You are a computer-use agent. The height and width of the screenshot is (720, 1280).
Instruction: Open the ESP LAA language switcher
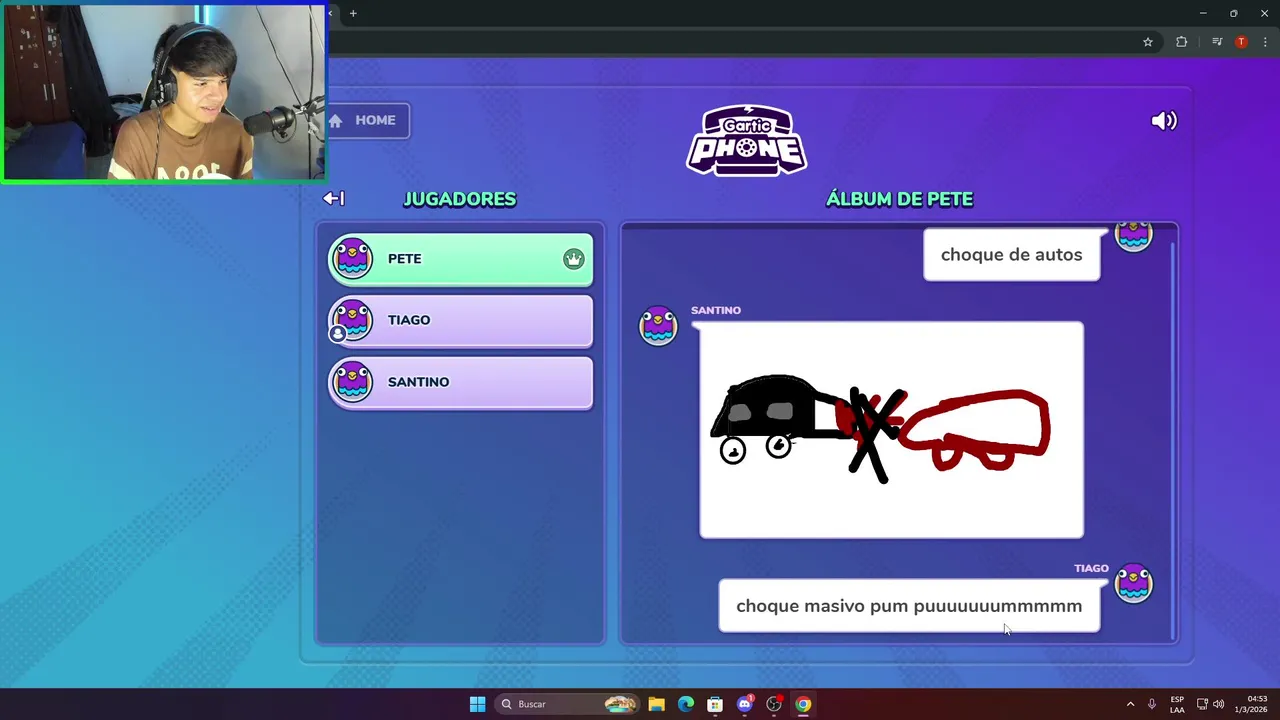pyautogui.click(x=1177, y=704)
